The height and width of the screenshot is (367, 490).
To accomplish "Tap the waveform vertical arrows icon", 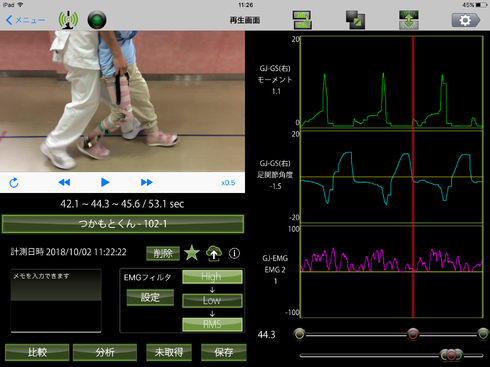I will click(x=409, y=20).
